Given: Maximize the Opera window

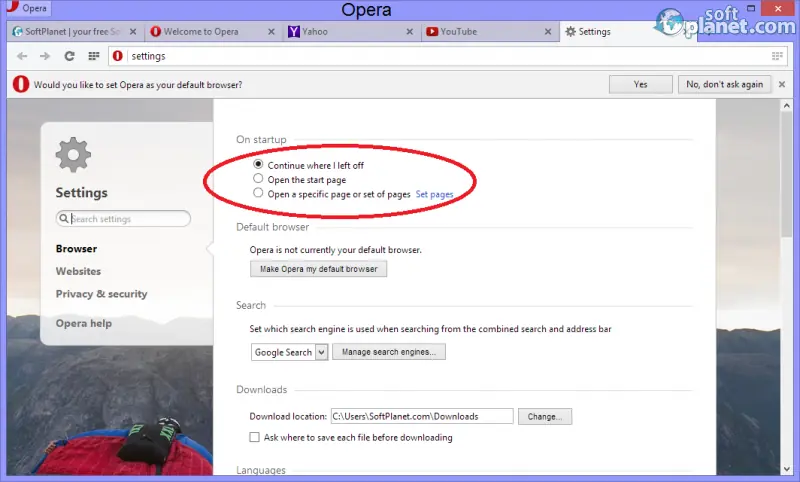Looking at the screenshot, I should 751,8.
